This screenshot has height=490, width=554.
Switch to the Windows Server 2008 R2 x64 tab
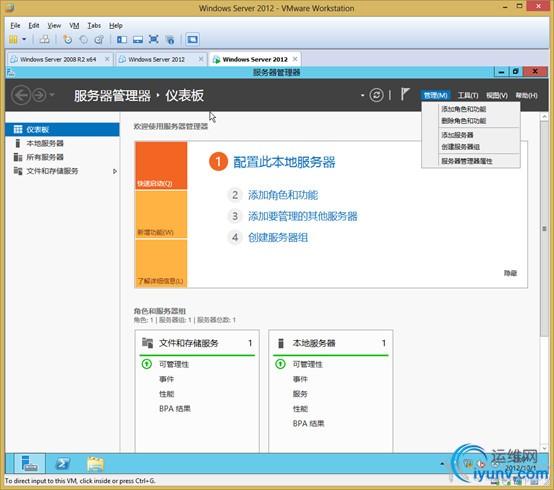tap(58, 59)
